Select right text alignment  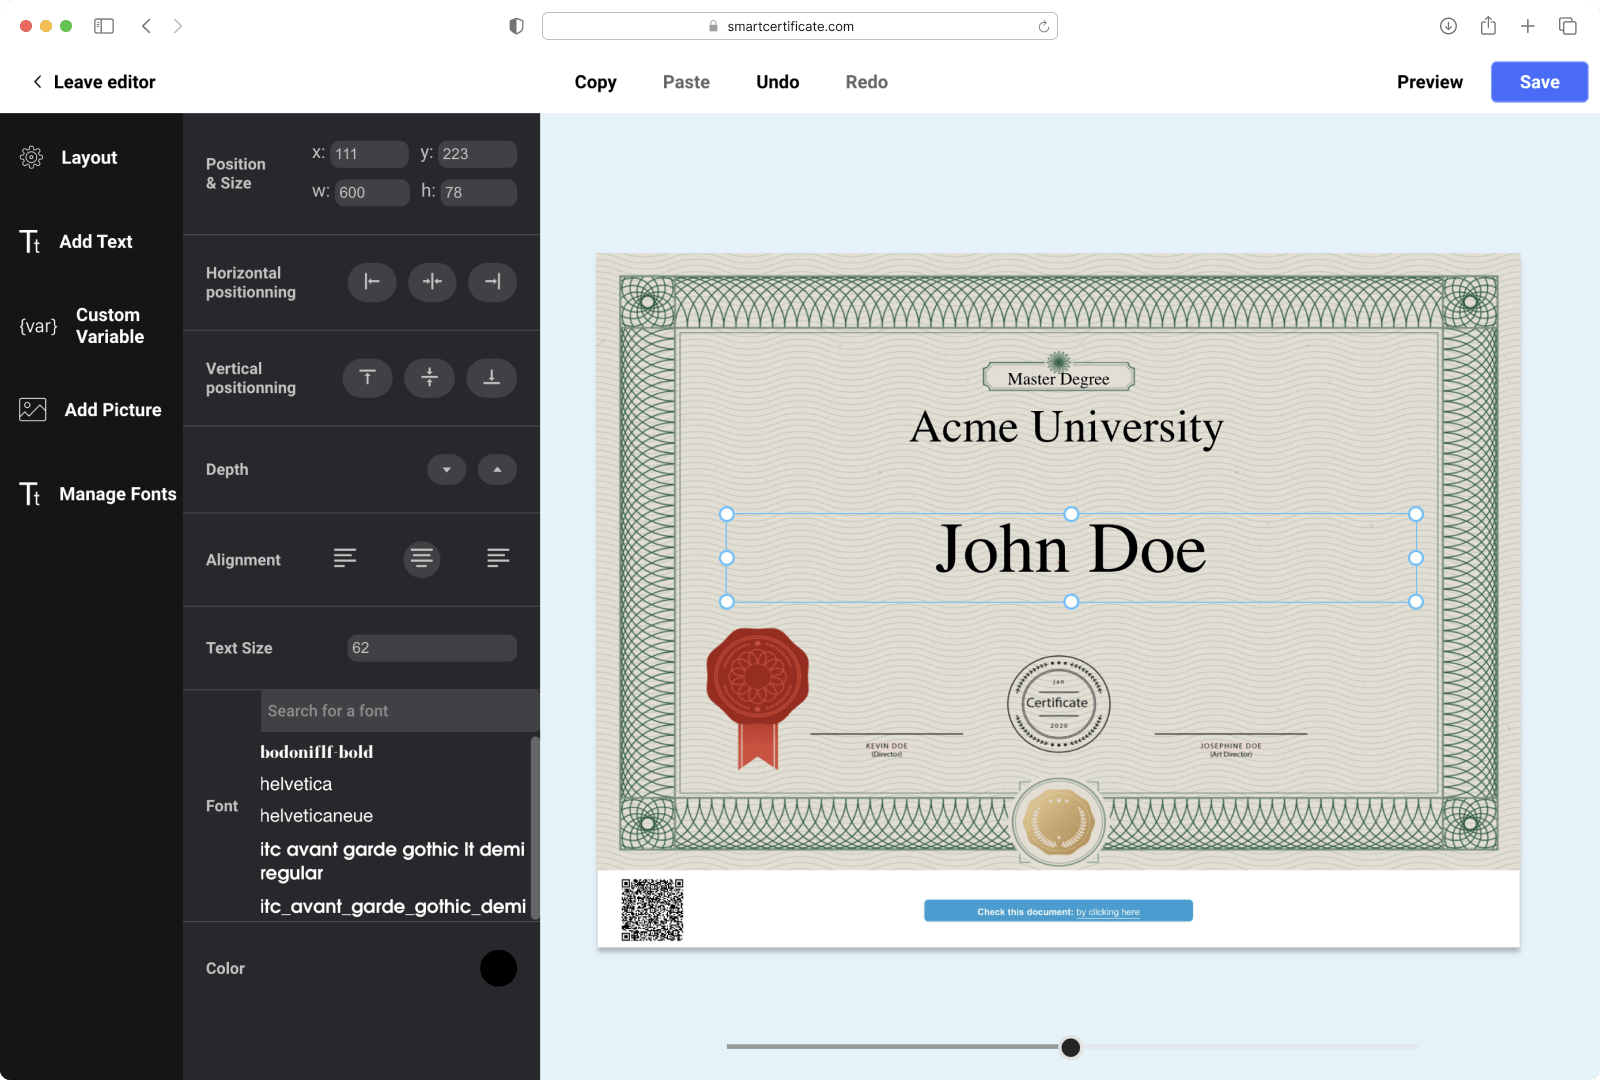click(x=497, y=559)
